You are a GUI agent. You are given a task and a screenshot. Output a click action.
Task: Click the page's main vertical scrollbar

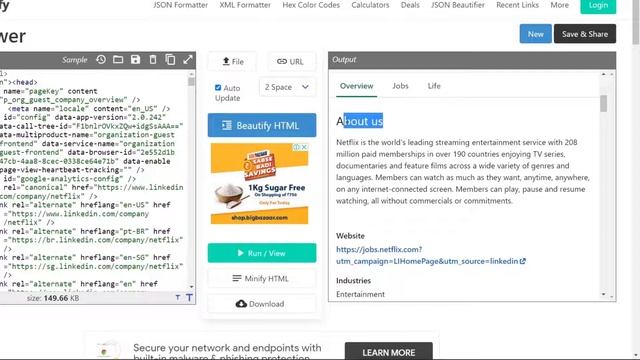pos(636,23)
